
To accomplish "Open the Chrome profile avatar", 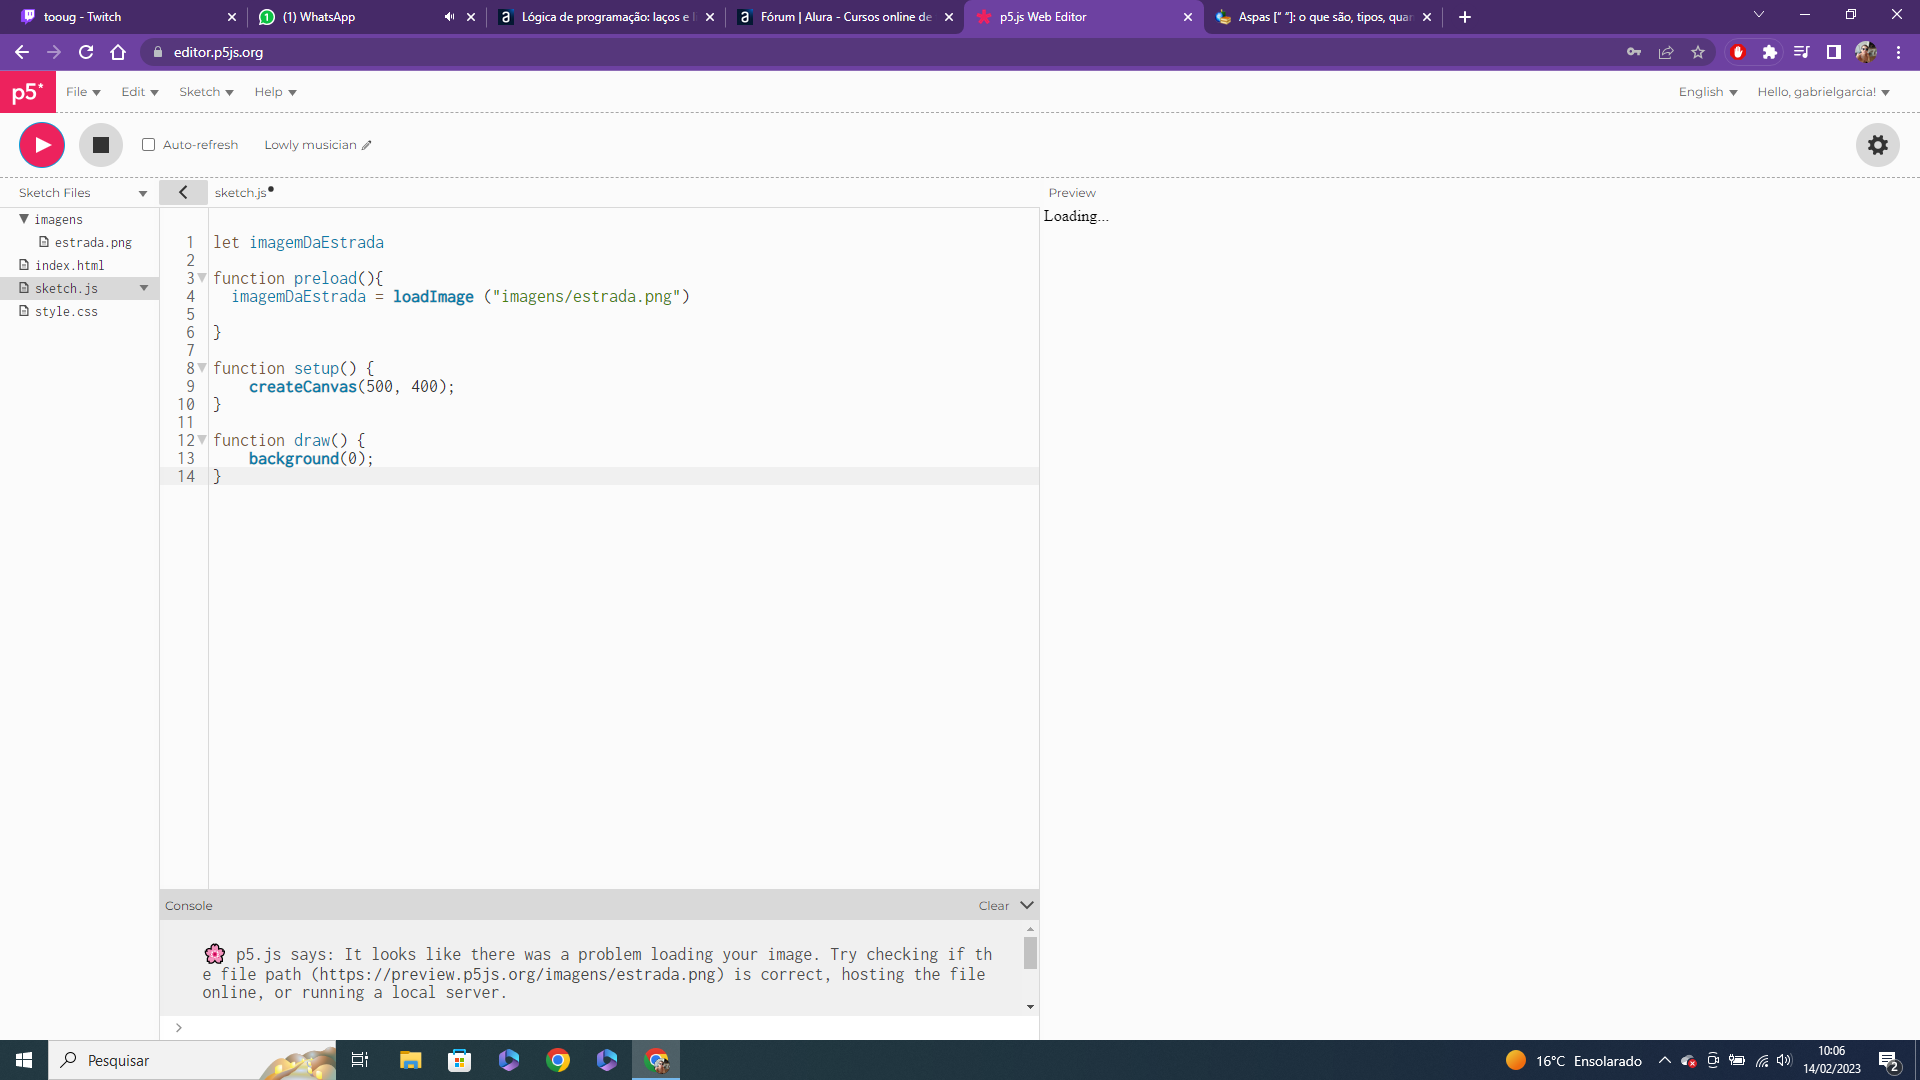I will click(x=1866, y=52).
